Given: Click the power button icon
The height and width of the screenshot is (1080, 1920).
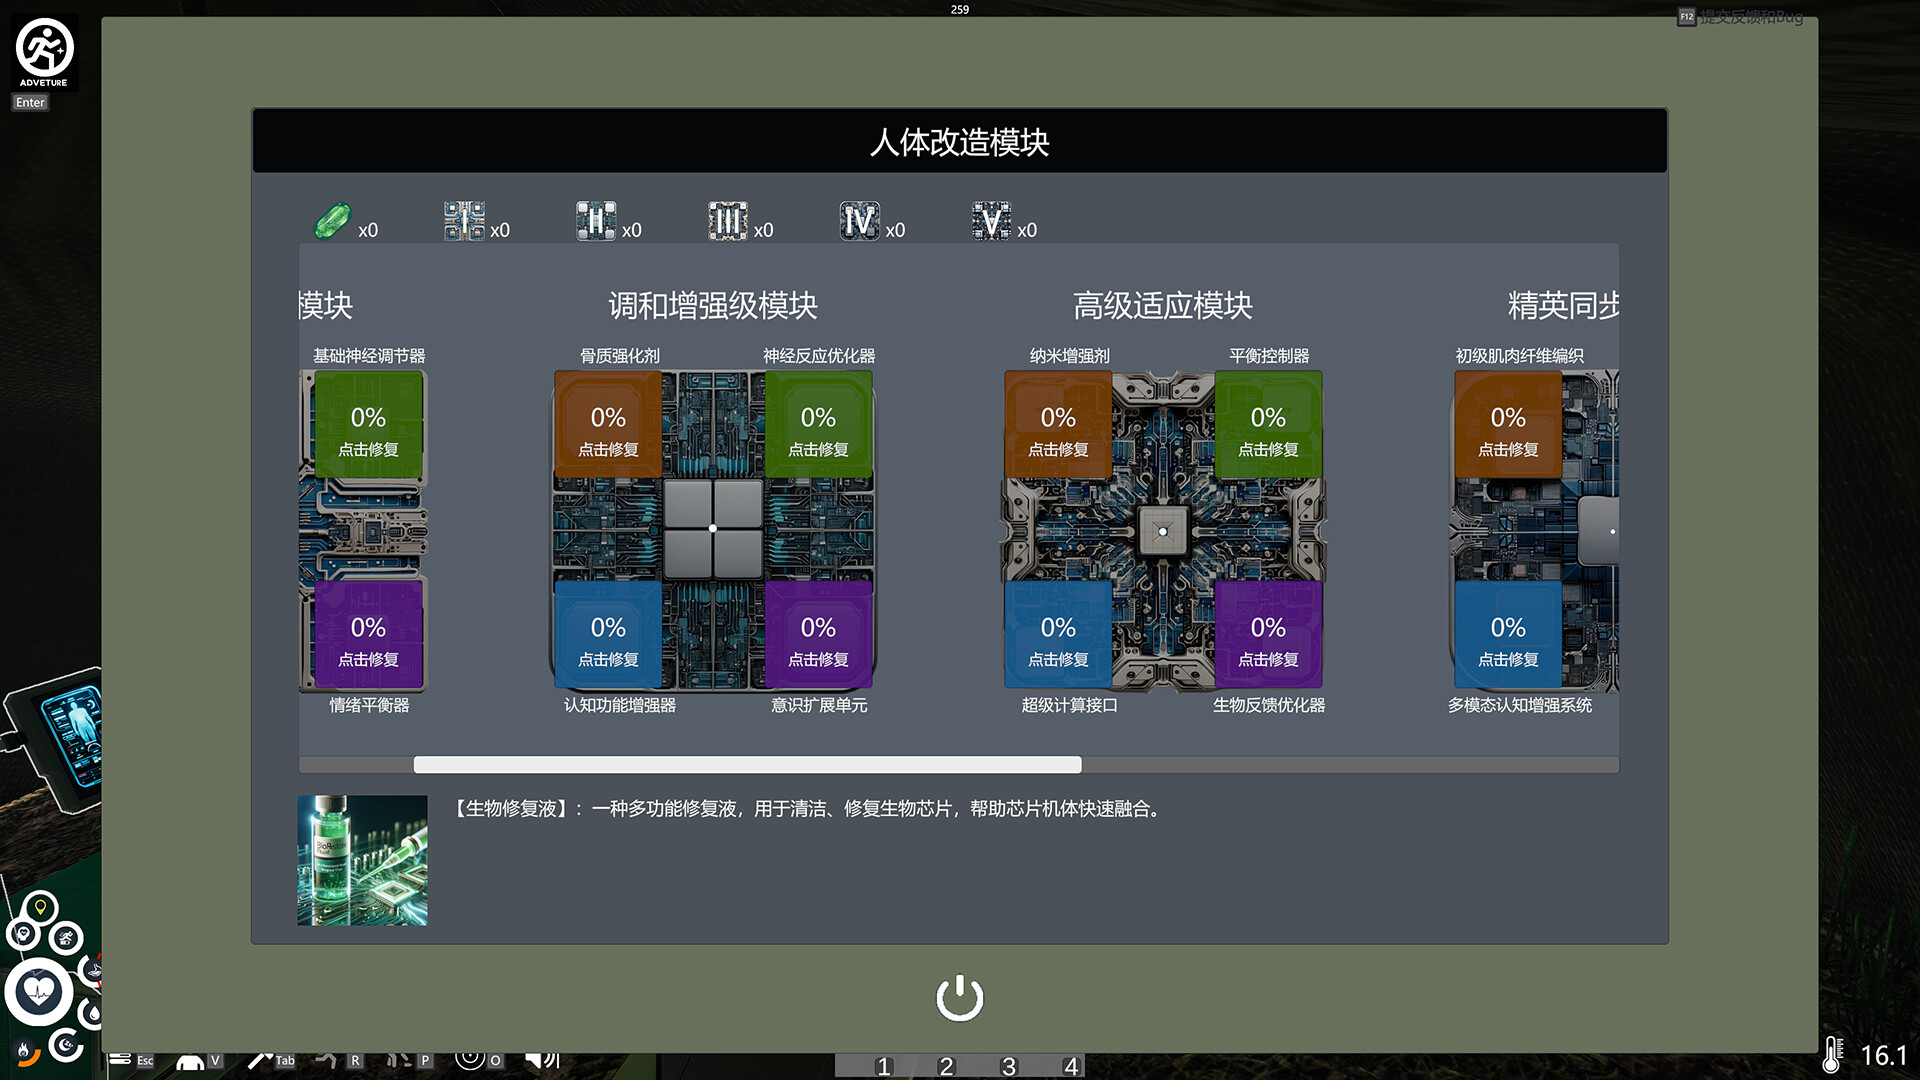Looking at the screenshot, I should [x=959, y=998].
